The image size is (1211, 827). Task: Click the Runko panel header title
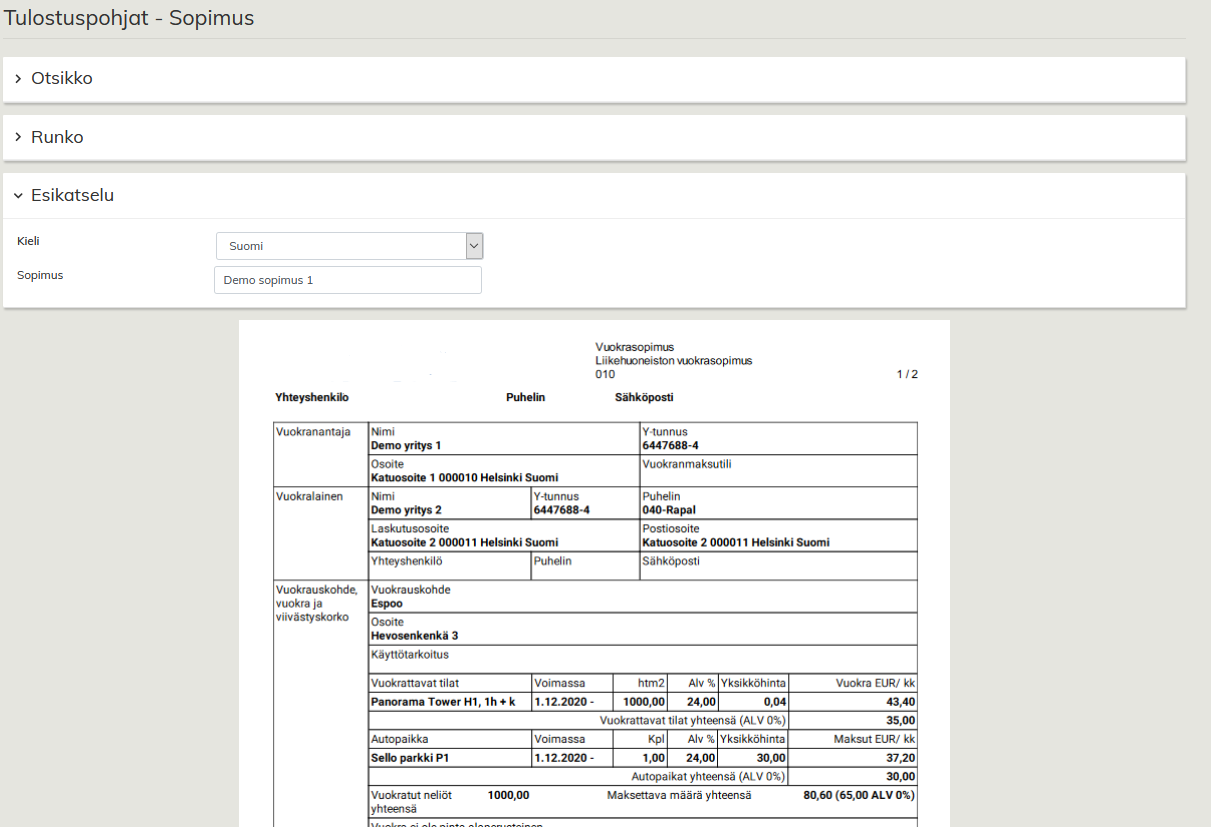point(57,137)
